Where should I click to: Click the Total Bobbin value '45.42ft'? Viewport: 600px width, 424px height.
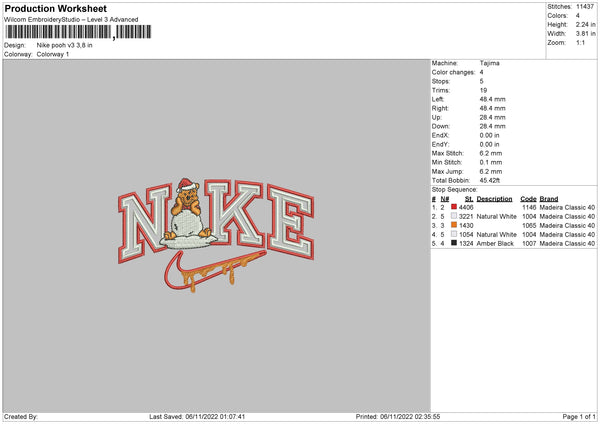coord(490,180)
